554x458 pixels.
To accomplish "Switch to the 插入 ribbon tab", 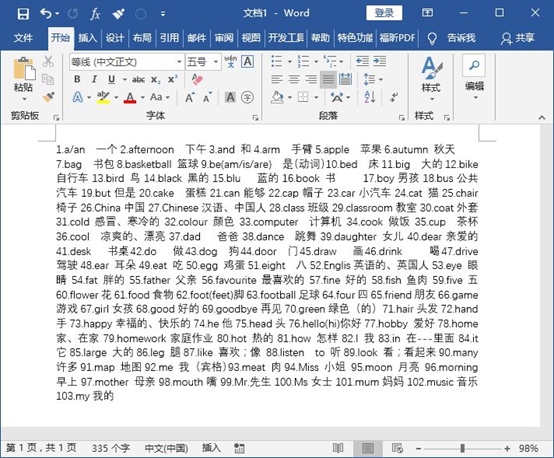I will tap(87, 38).
